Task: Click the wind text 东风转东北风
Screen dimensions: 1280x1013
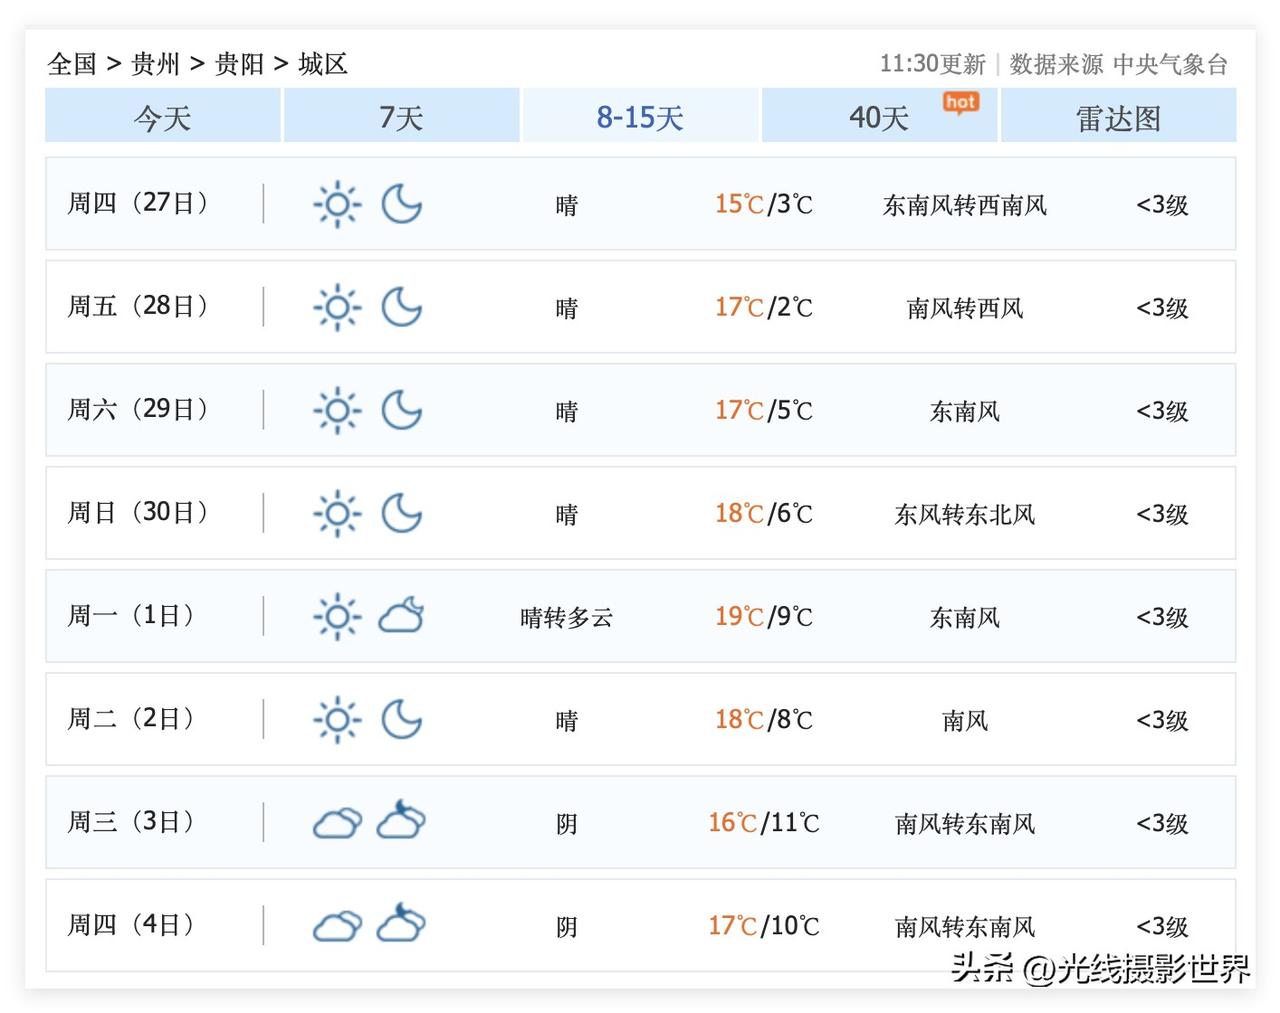Action: click(x=965, y=514)
